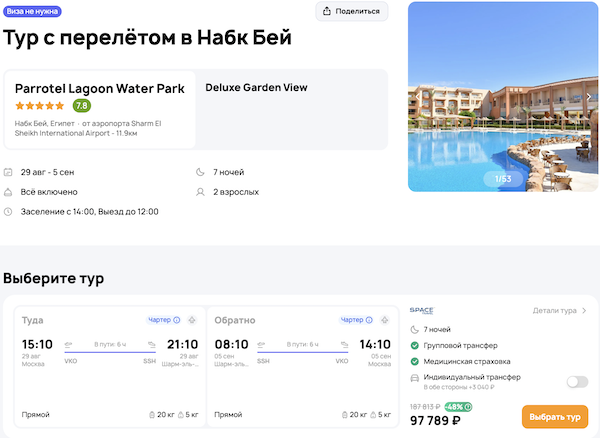Viewport: 600px width, 438px height.
Task: Click the SPACE tour operator logo
Action: [421, 311]
